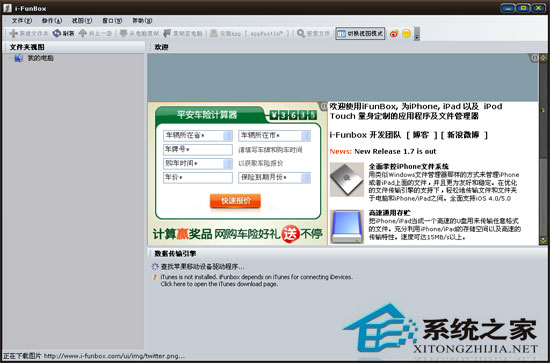Click the yellow smiley toolbar icon
The image size is (550, 363).
click(x=406, y=34)
